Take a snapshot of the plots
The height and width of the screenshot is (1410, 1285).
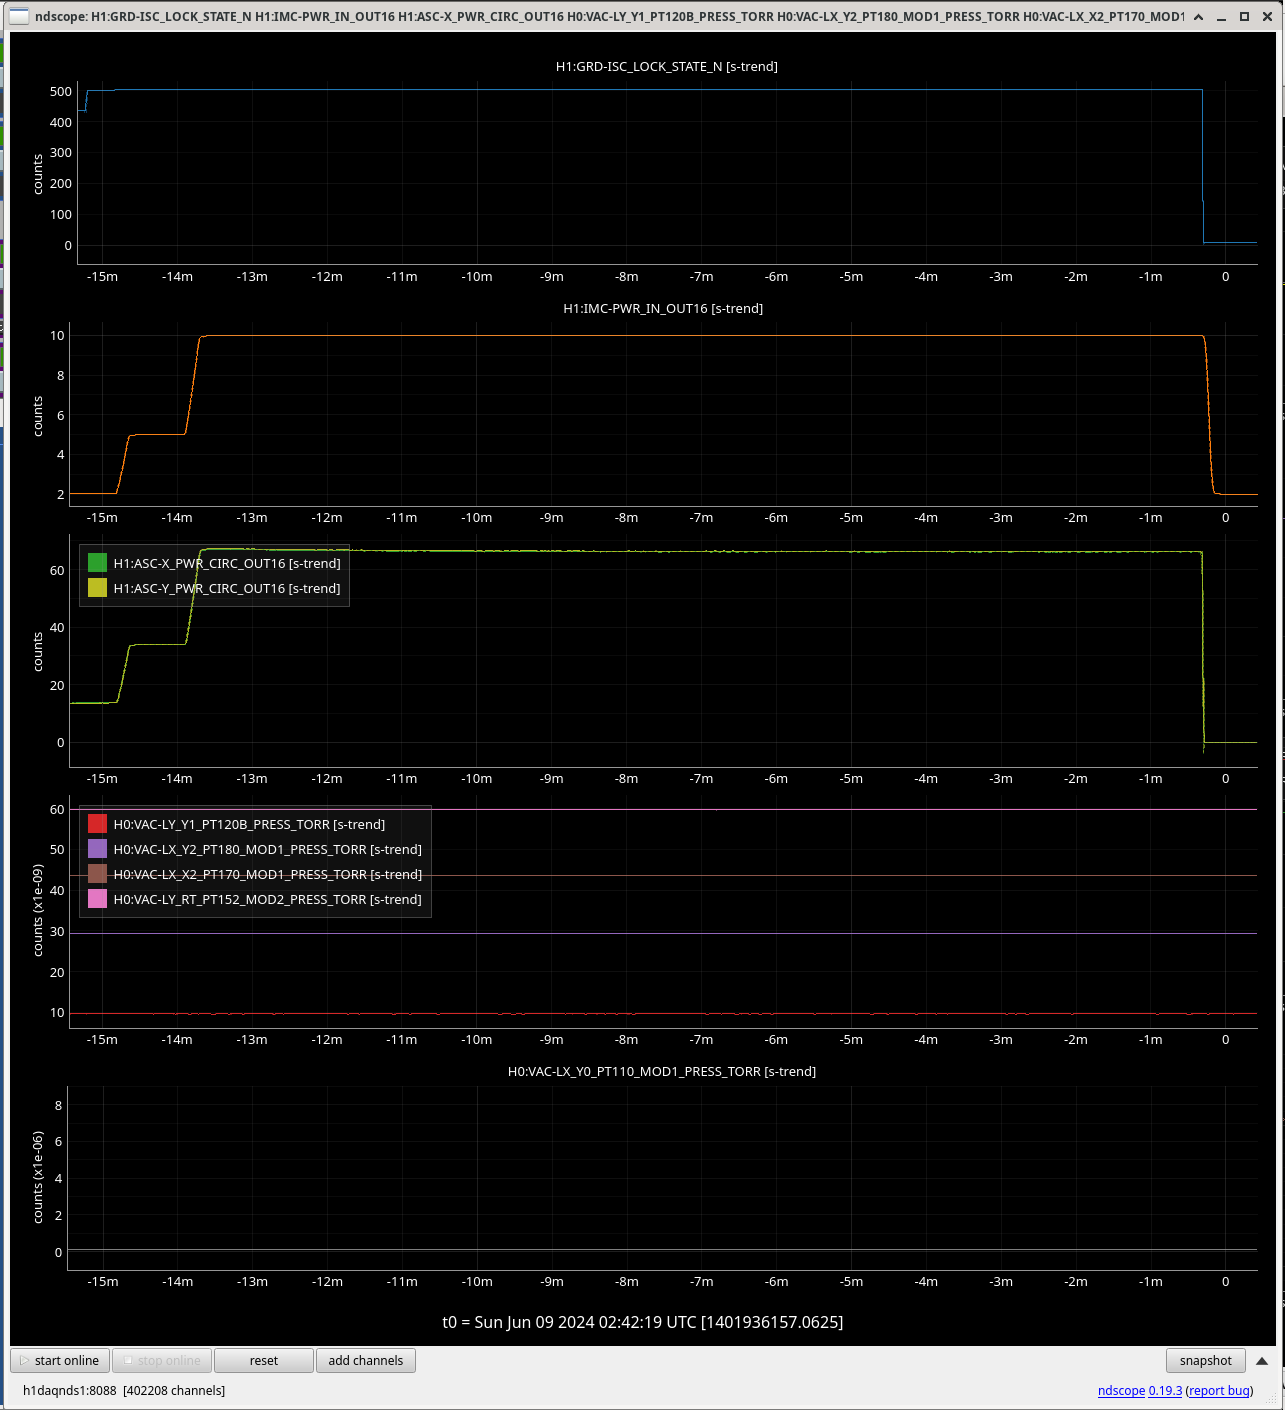1206,1360
